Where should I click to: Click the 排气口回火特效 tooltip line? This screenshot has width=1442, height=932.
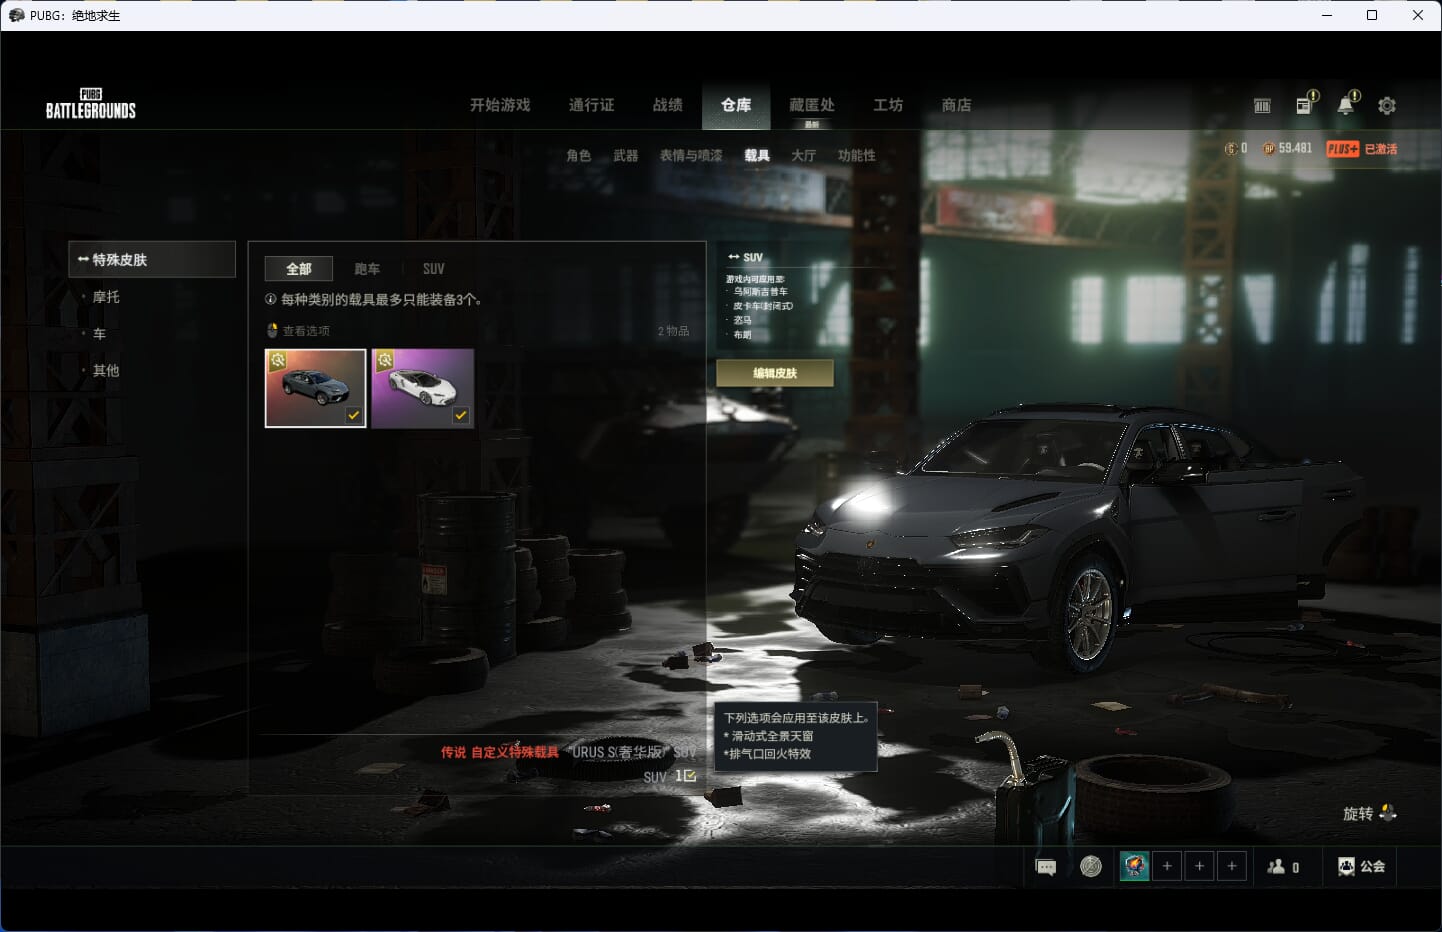[767, 754]
